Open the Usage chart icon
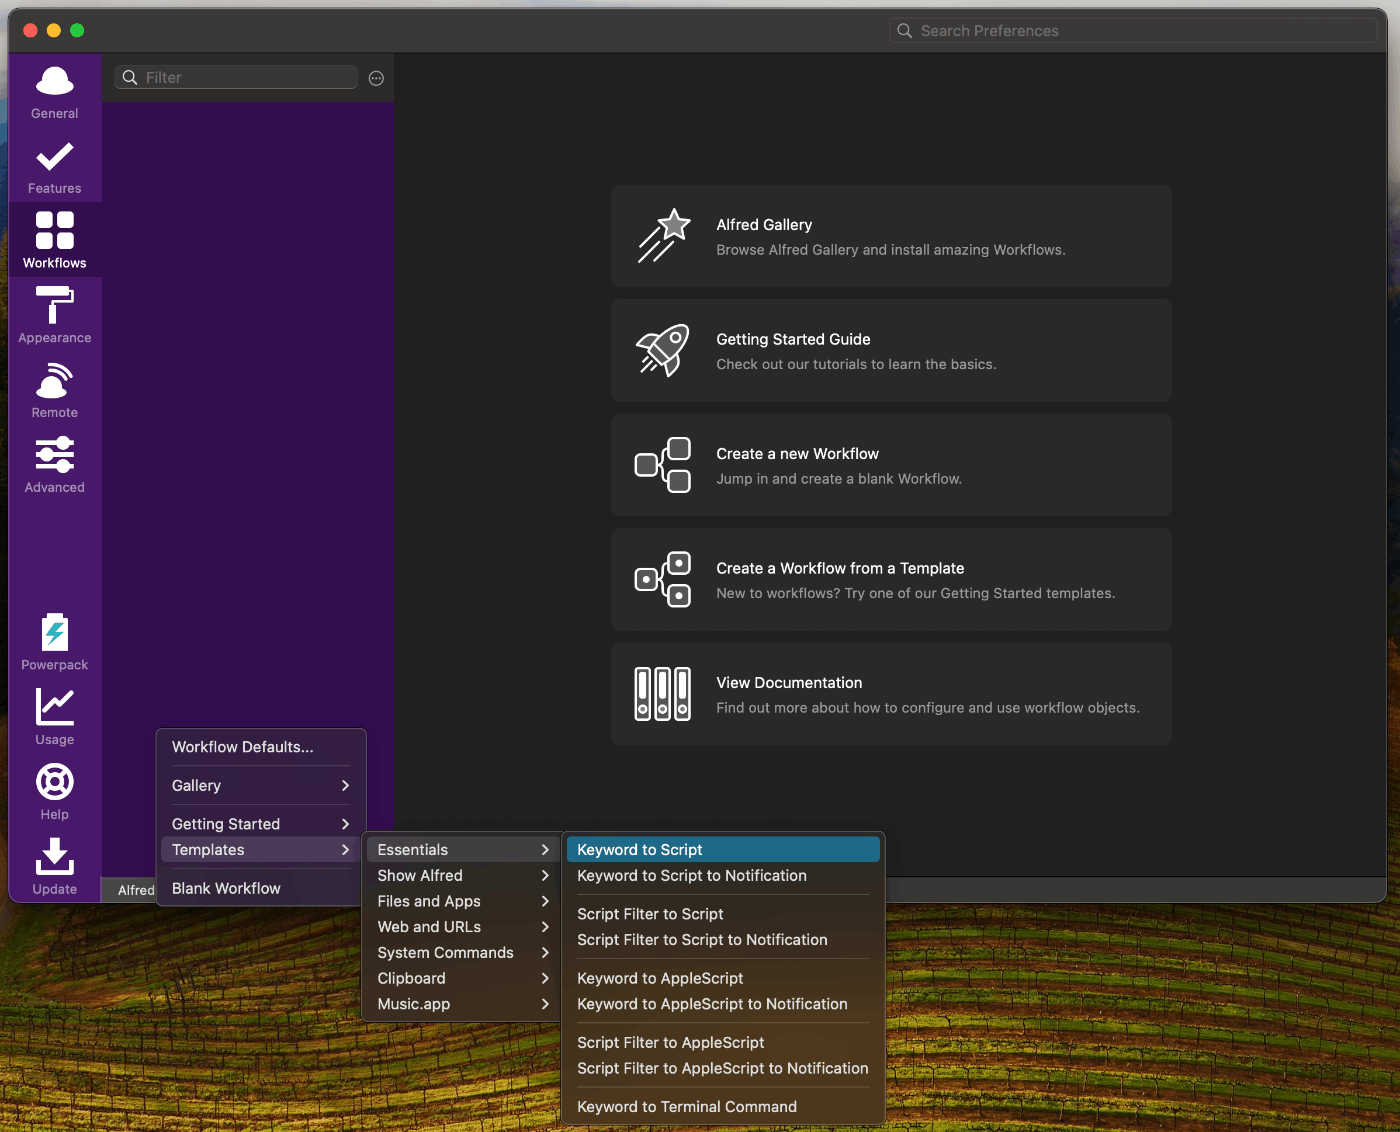The height and width of the screenshot is (1132, 1400). [x=55, y=707]
